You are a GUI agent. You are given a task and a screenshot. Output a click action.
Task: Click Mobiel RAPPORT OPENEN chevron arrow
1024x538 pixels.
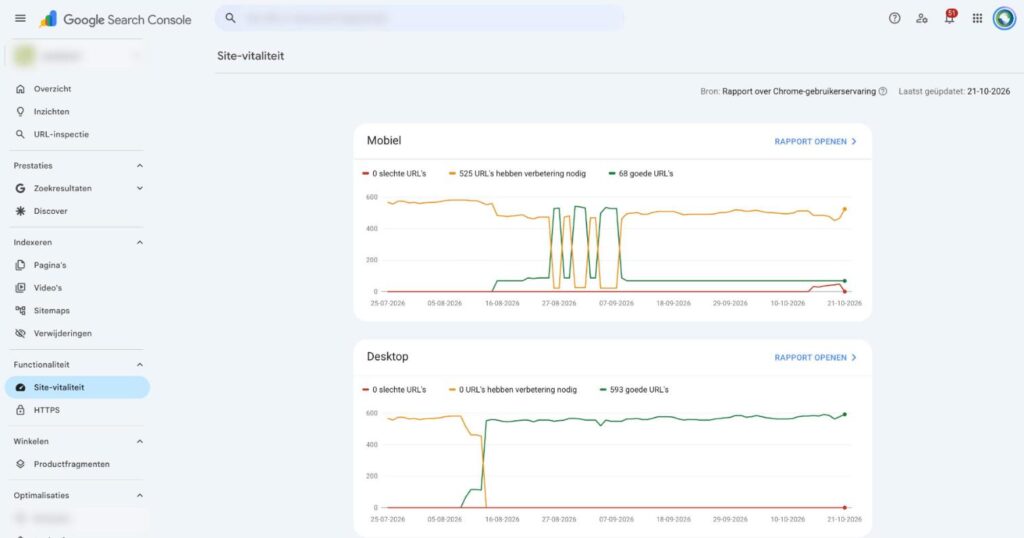tap(854, 142)
